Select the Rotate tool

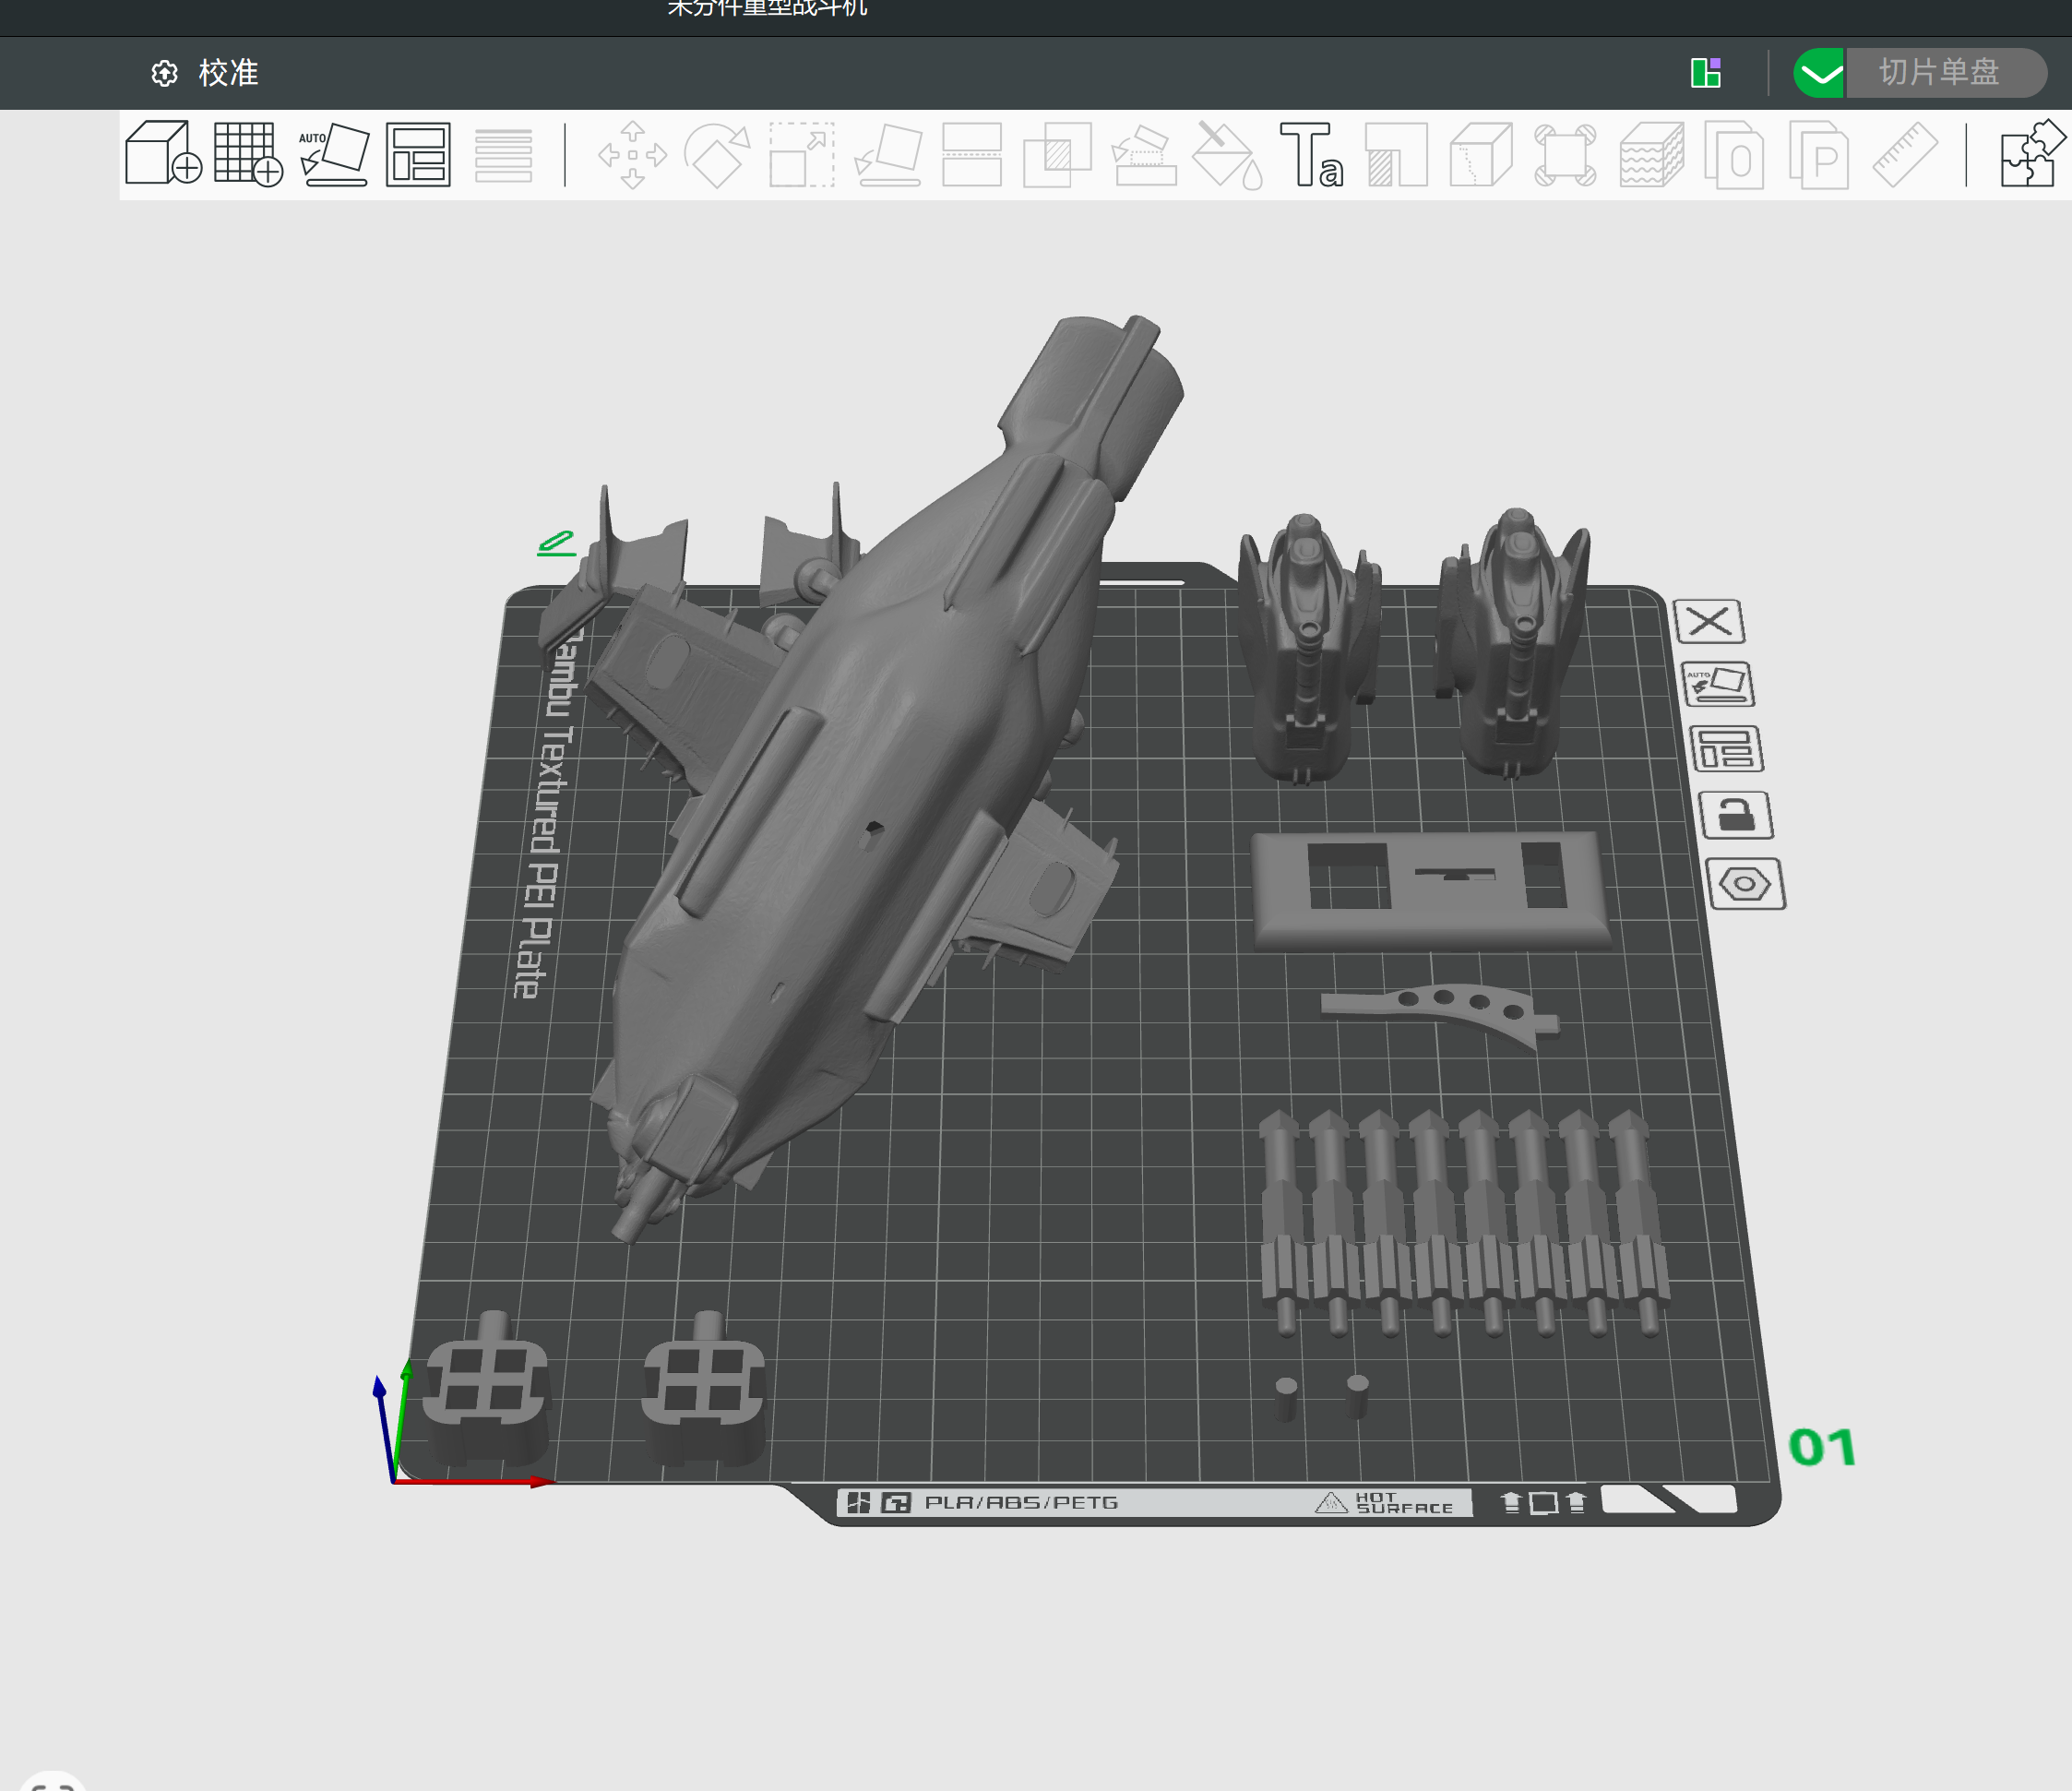pos(716,155)
